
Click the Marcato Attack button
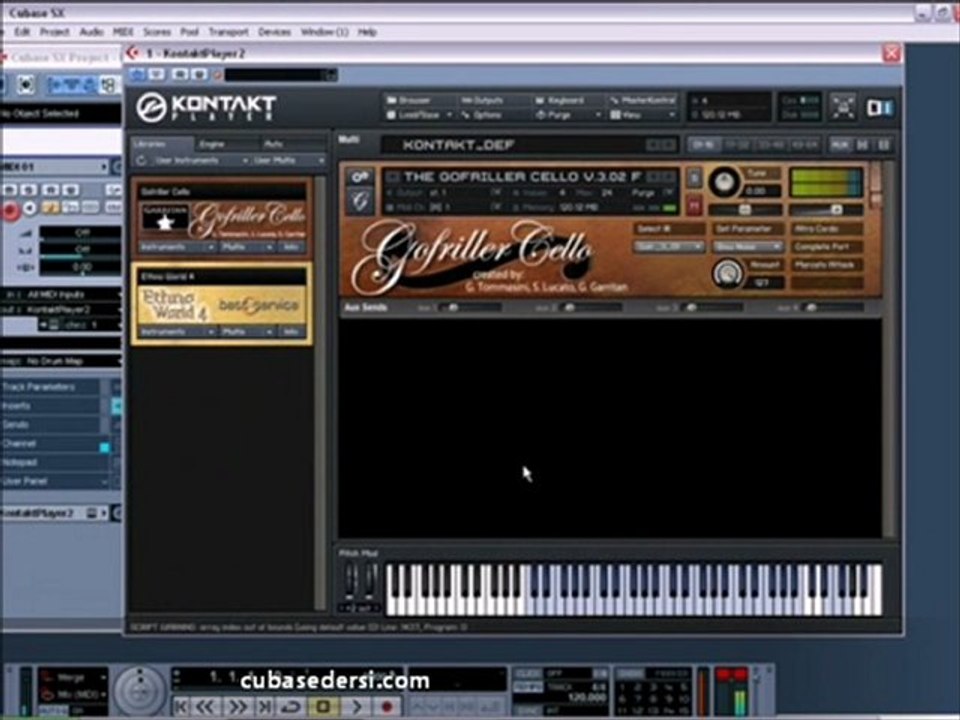(827, 264)
